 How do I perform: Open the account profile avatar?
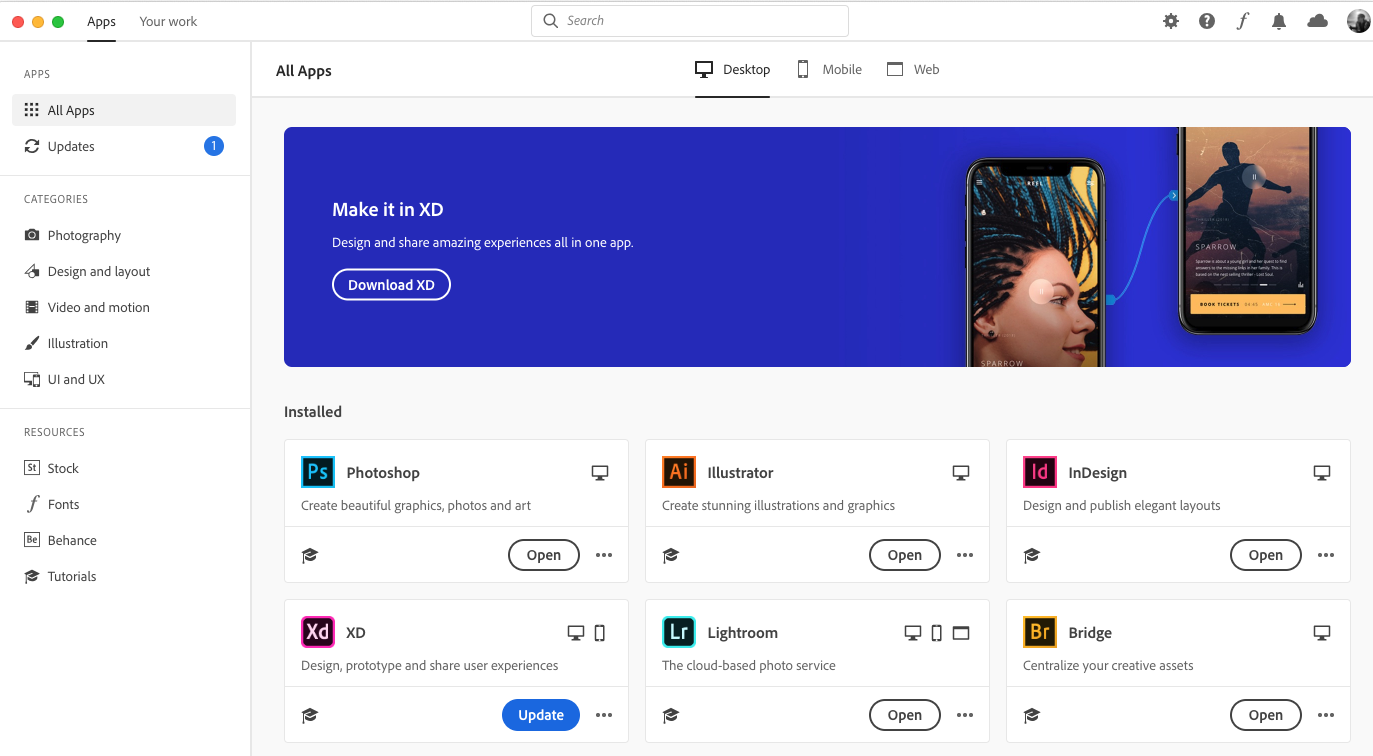click(x=1359, y=21)
